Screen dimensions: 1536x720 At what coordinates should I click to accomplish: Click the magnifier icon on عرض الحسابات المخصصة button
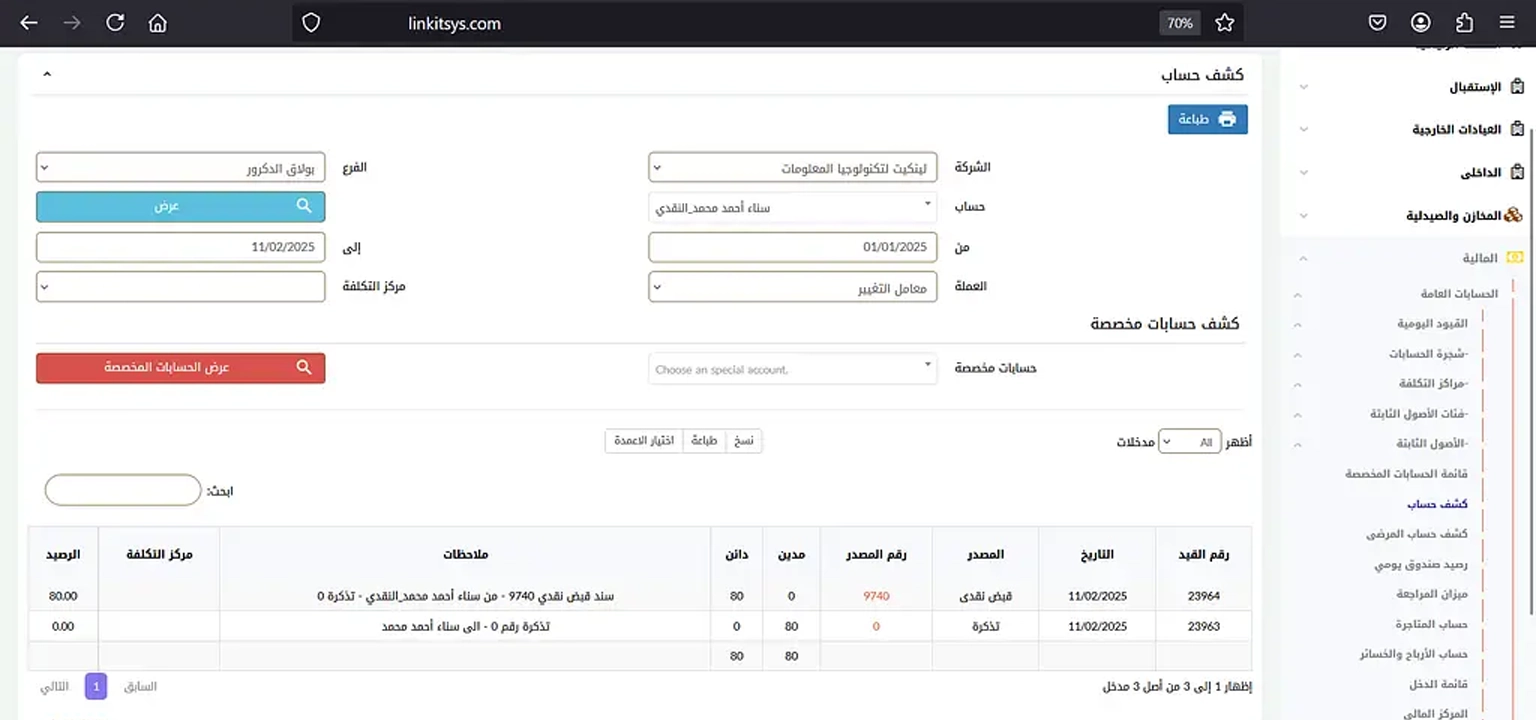coord(304,368)
